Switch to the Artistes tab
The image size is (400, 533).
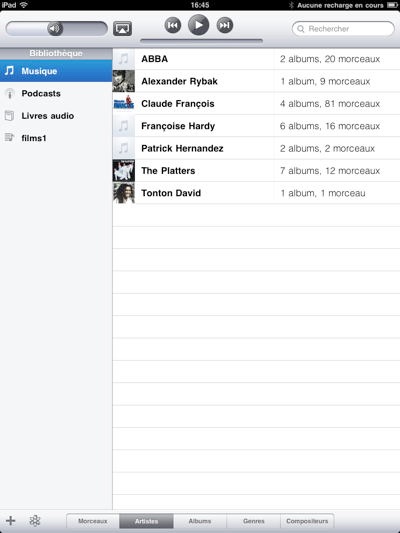(x=146, y=521)
